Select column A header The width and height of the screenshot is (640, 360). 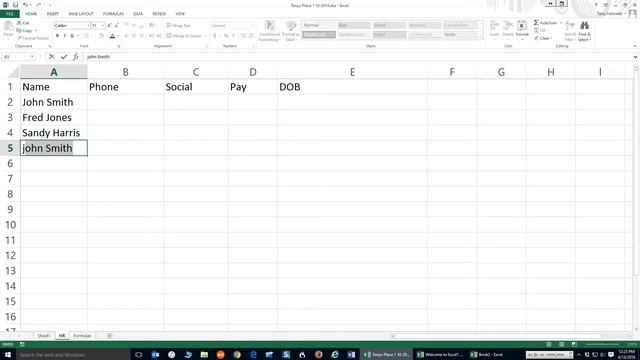(53, 72)
